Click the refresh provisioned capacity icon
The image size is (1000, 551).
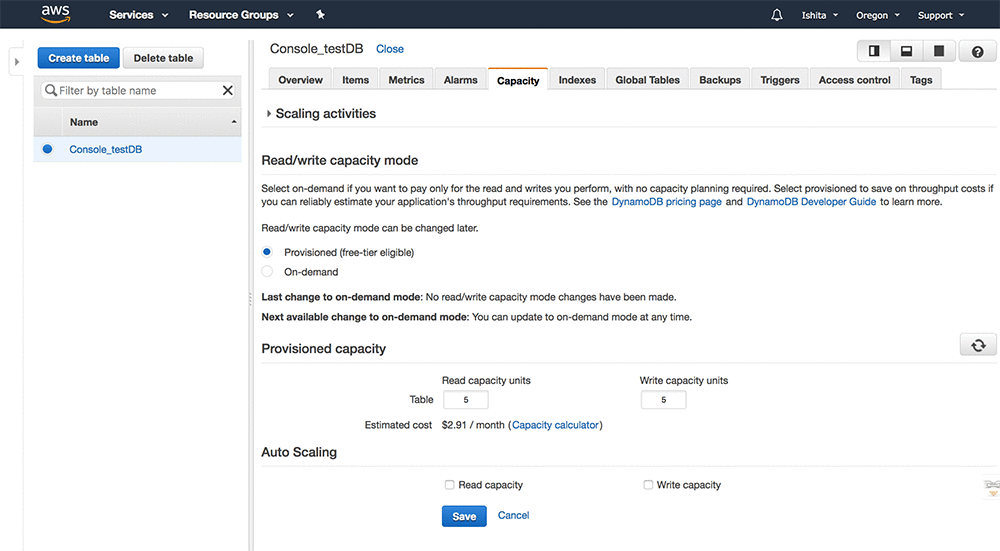(977, 345)
